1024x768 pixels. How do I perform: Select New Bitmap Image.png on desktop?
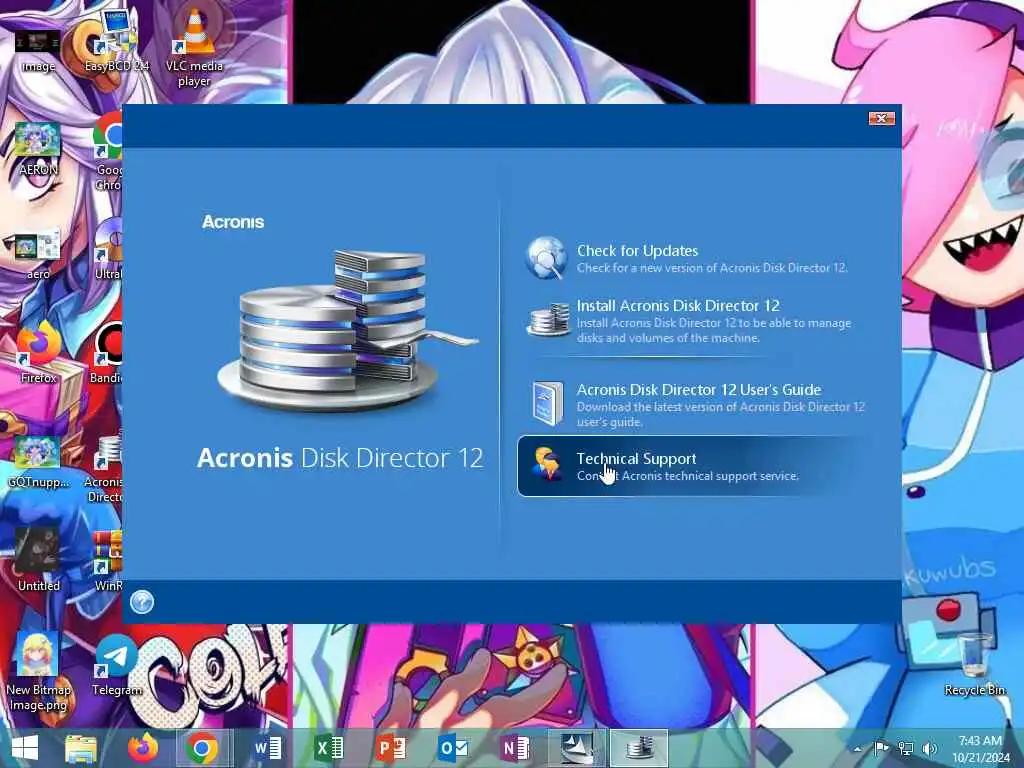(x=38, y=672)
